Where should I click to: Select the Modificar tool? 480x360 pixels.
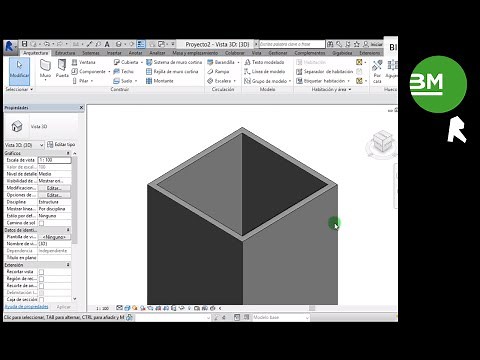coord(19,71)
